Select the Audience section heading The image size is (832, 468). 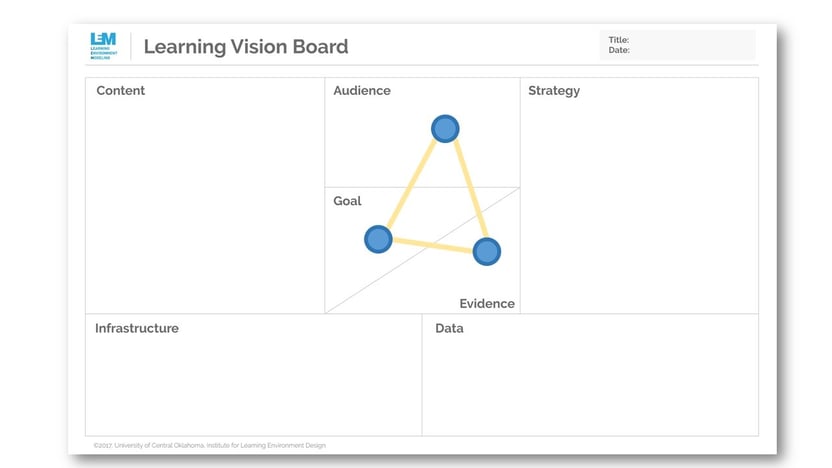pos(362,90)
